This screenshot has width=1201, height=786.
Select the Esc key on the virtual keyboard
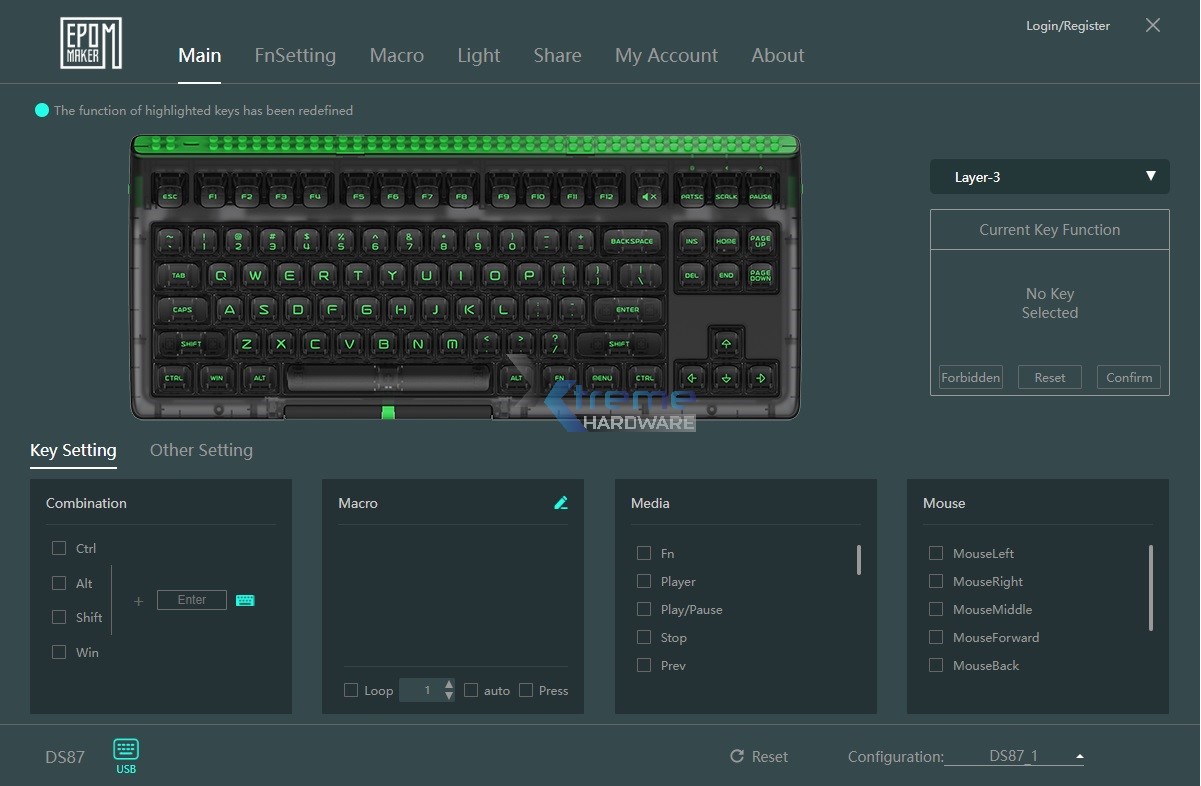point(167,196)
